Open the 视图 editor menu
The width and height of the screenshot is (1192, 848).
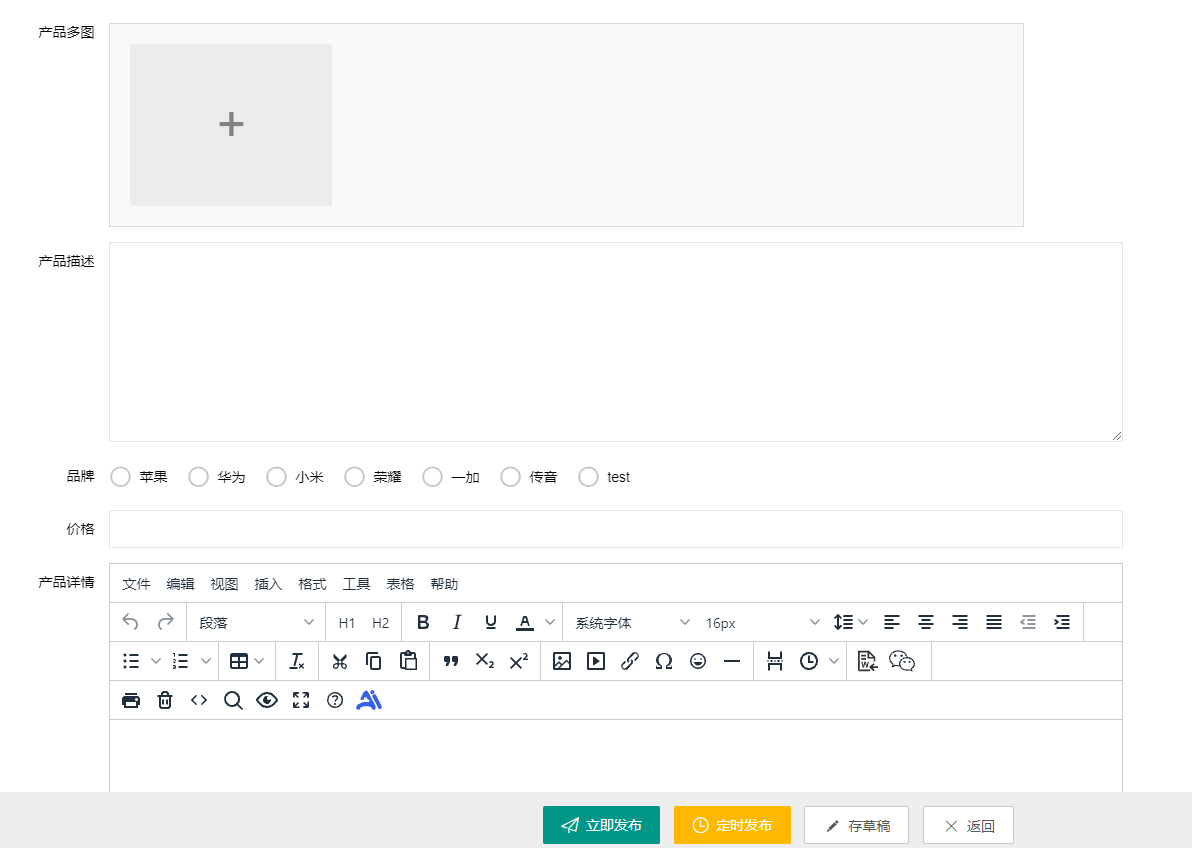coord(224,584)
